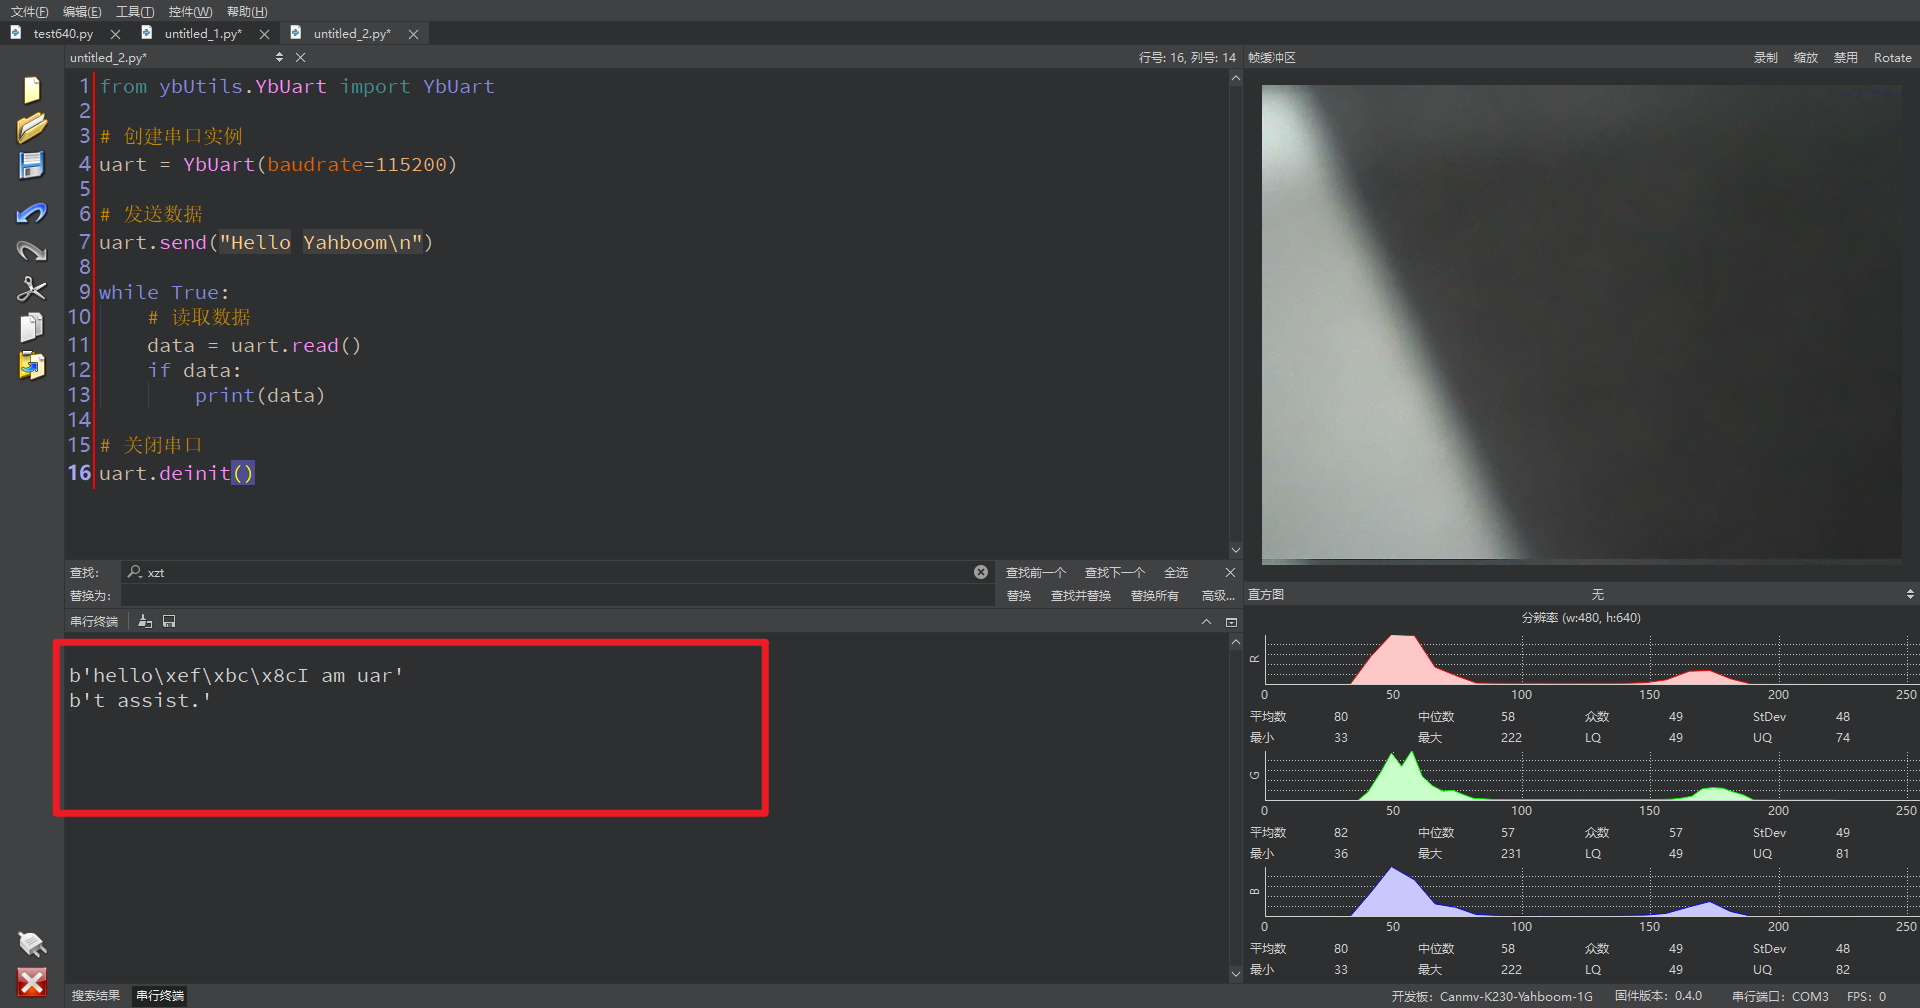The height and width of the screenshot is (1008, 1920).
Task: Click the code editor vertical scrollbar
Action: coord(1236,300)
